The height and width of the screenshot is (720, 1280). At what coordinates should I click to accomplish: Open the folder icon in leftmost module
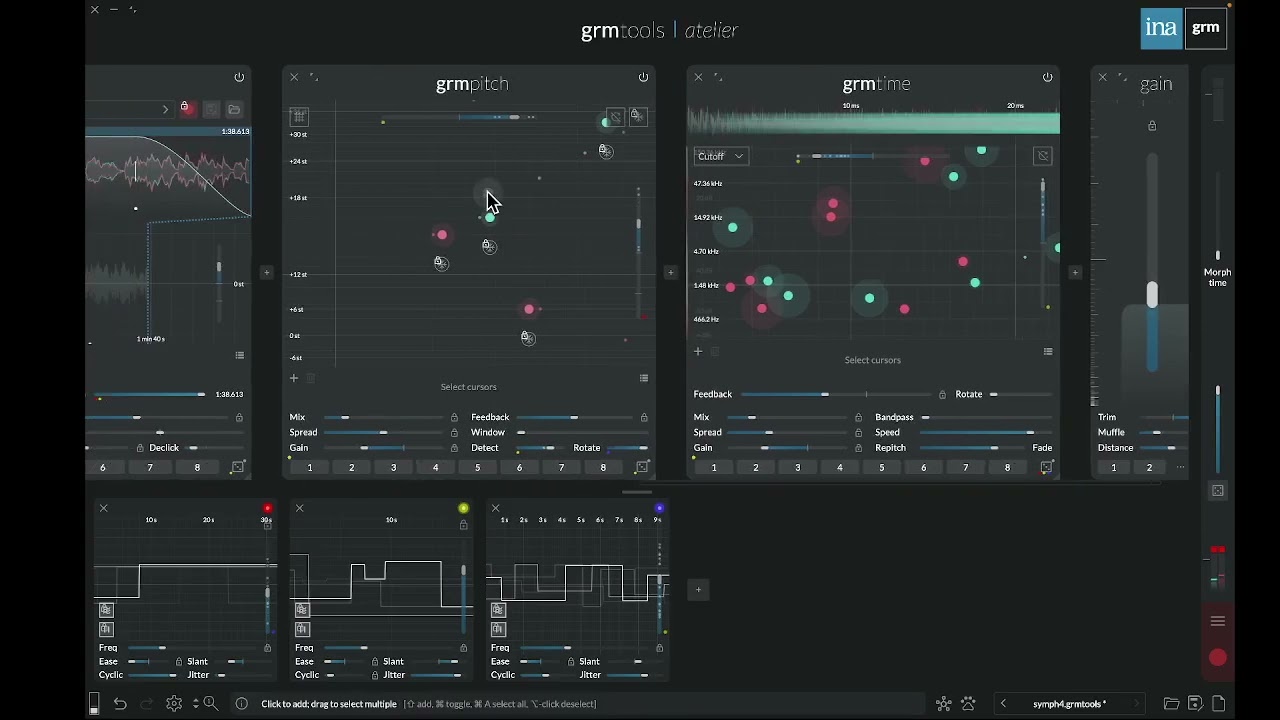(234, 109)
